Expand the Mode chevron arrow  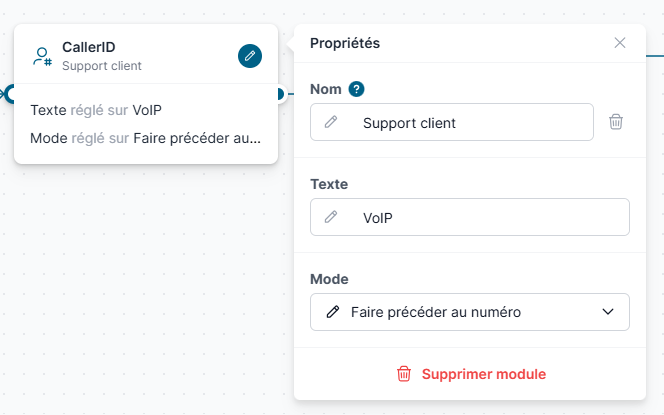(608, 312)
